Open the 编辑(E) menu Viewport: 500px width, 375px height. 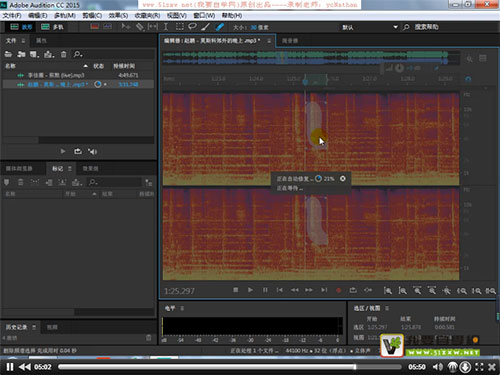(x=38, y=16)
